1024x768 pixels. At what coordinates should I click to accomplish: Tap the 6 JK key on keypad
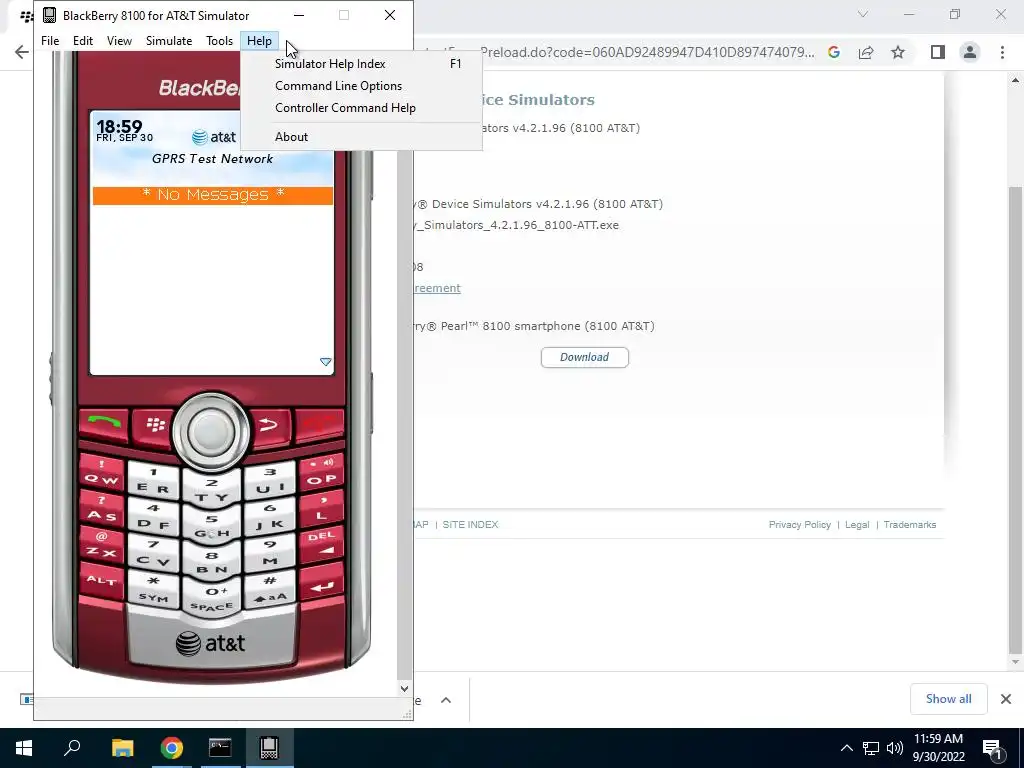tap(270, 517)
